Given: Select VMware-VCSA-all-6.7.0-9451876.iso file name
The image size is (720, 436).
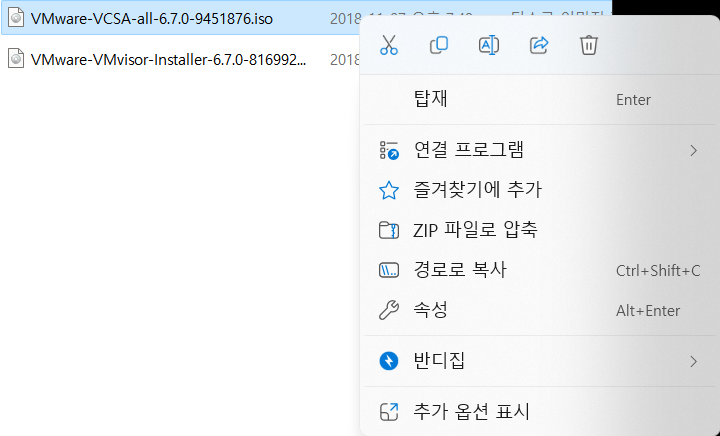Looking at the screenshot, I should click(152, 19).
